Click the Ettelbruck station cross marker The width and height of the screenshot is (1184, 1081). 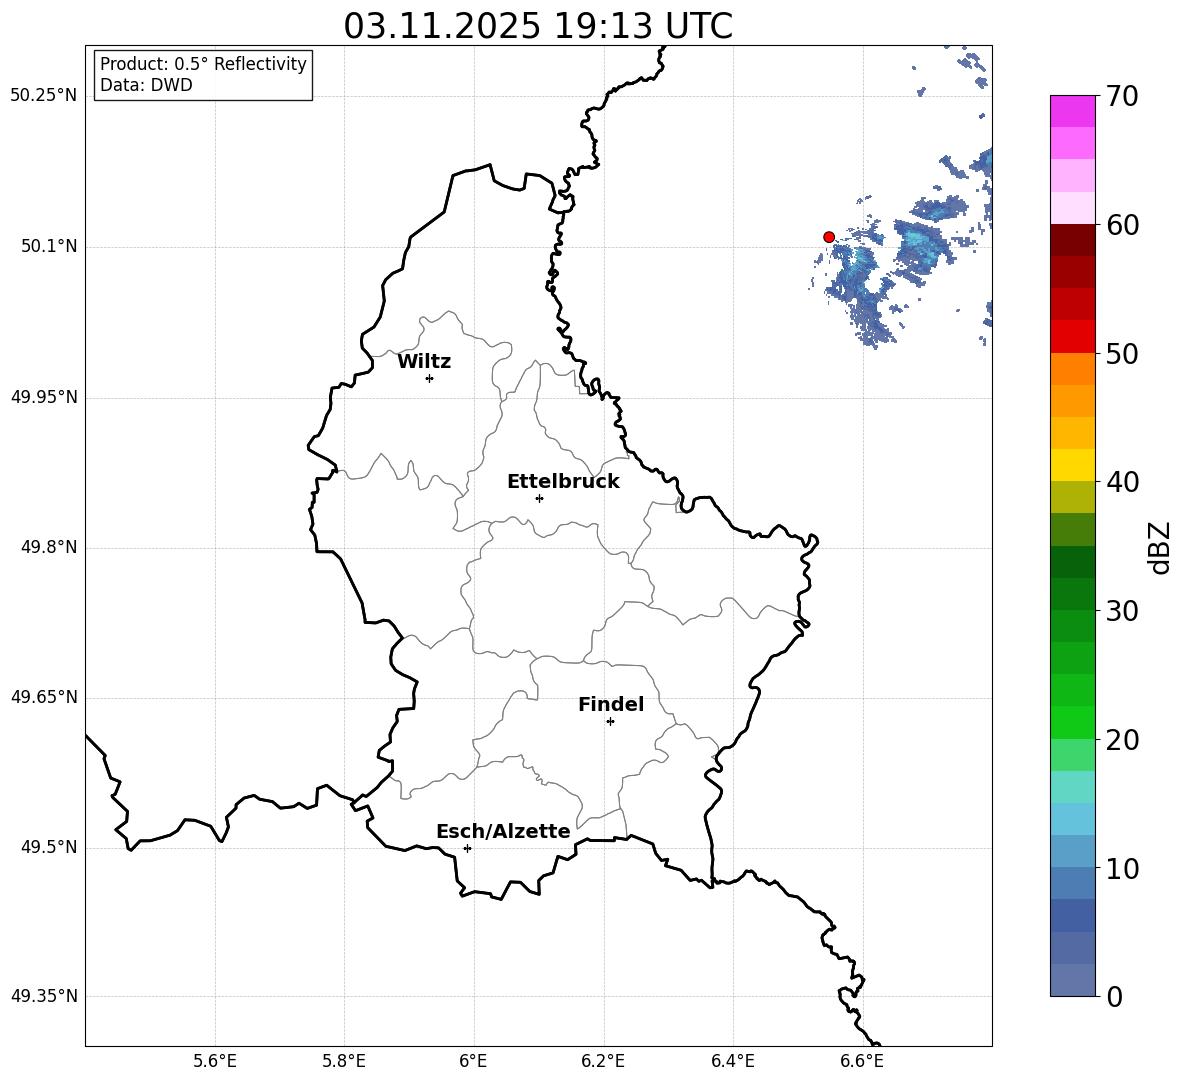539,498
